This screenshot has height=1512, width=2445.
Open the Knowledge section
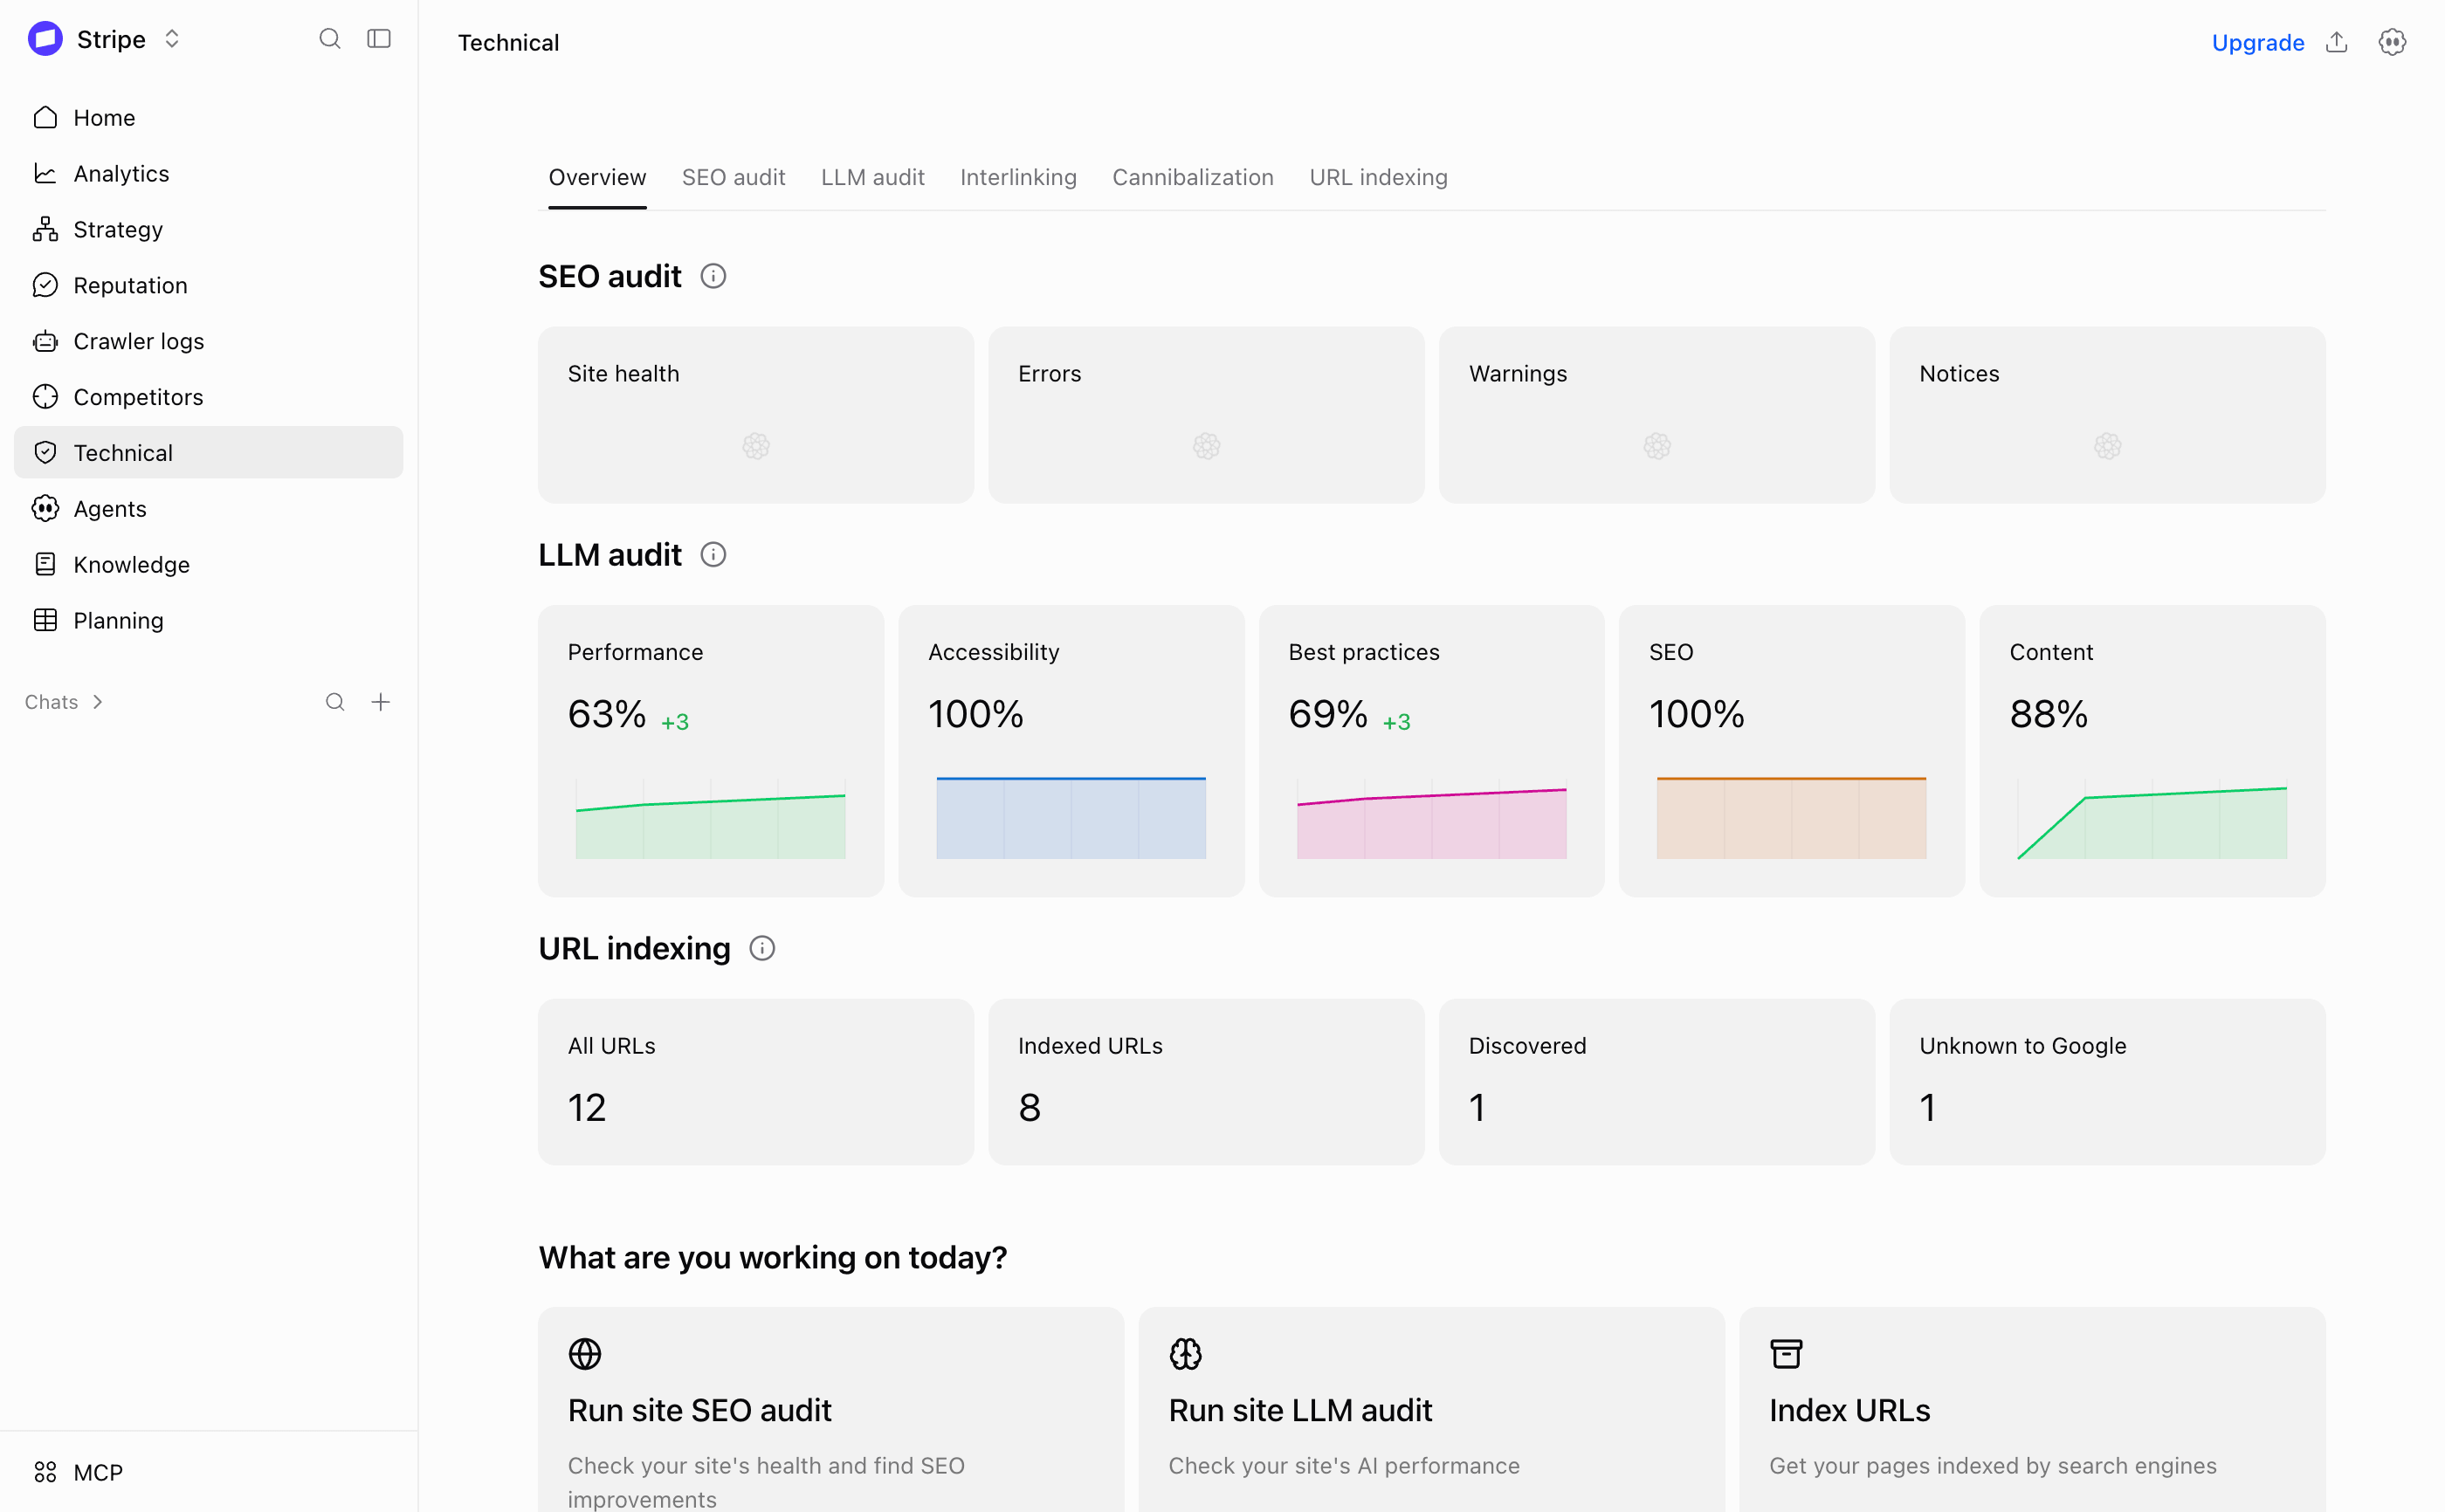pos(208,564)
